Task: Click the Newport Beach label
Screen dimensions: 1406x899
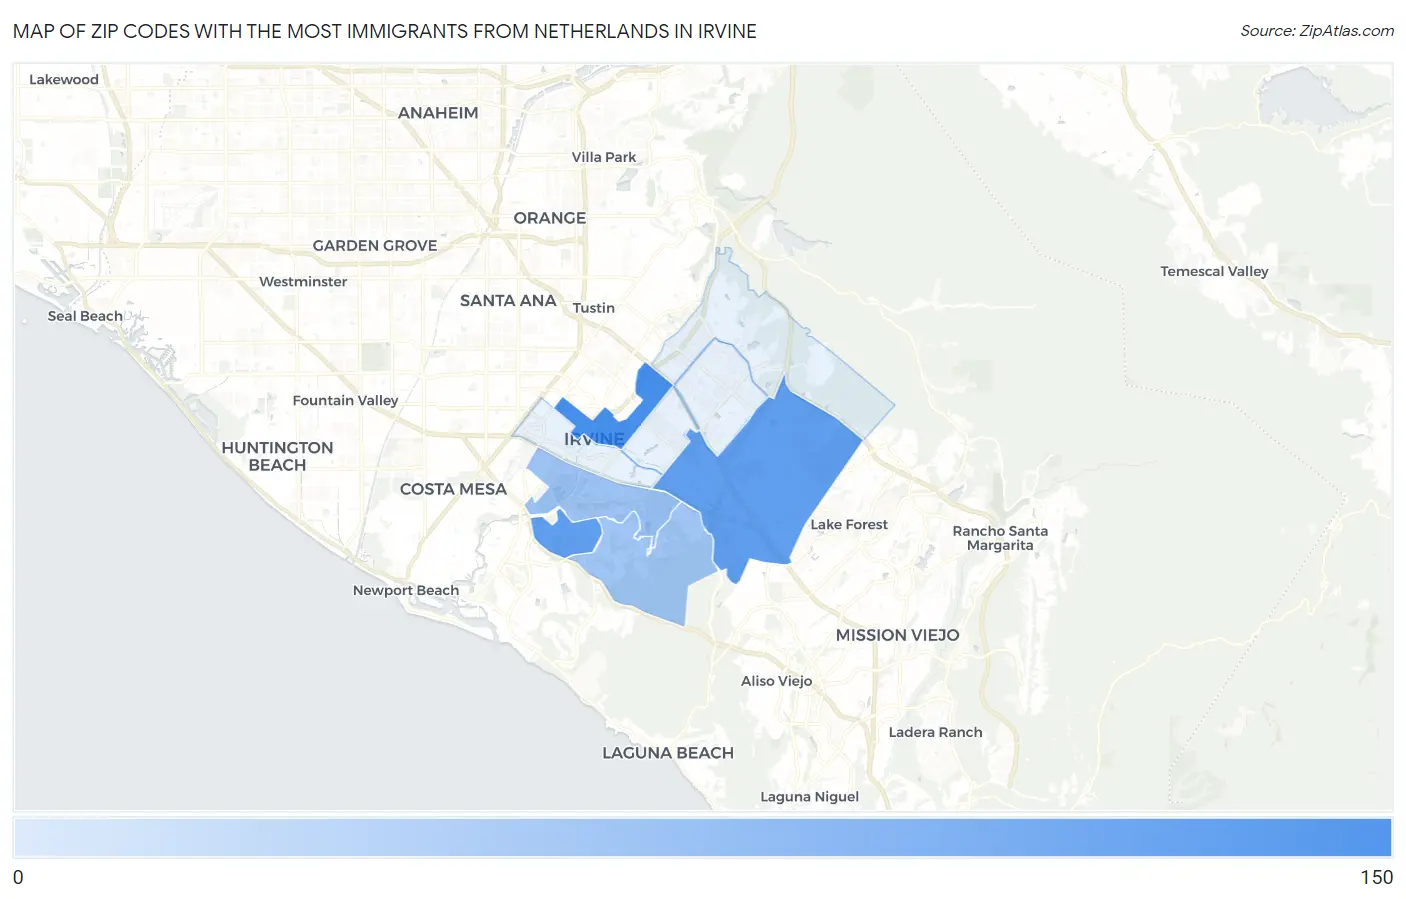Action: (406, 591)
